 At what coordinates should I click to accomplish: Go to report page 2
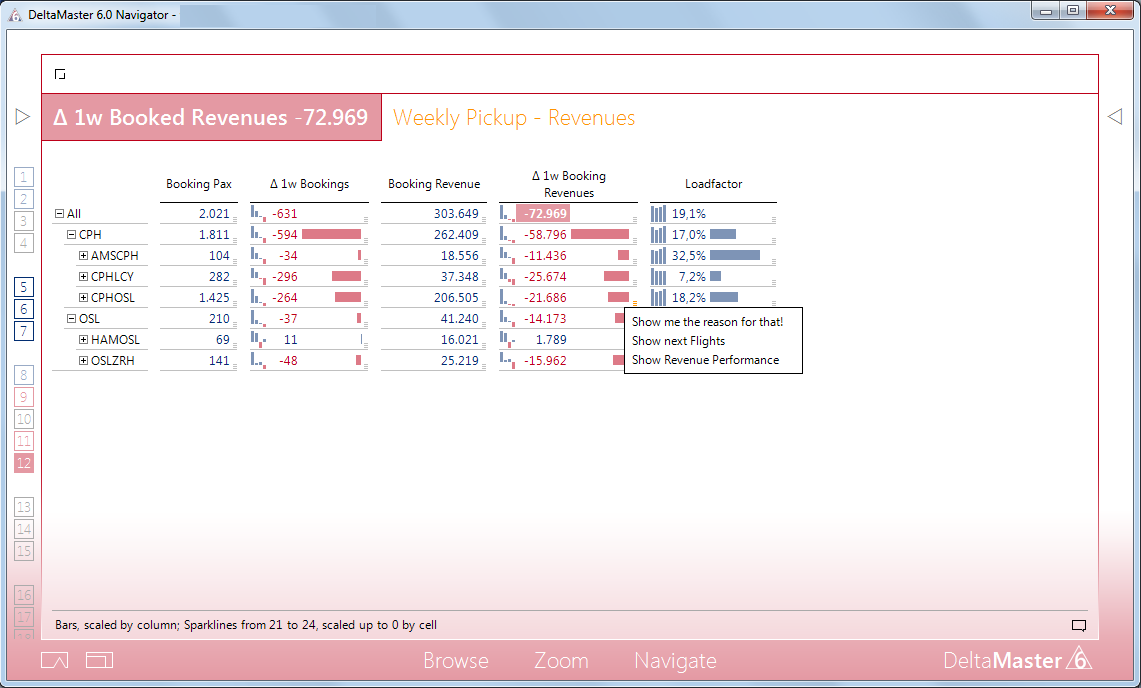point(24,199)
